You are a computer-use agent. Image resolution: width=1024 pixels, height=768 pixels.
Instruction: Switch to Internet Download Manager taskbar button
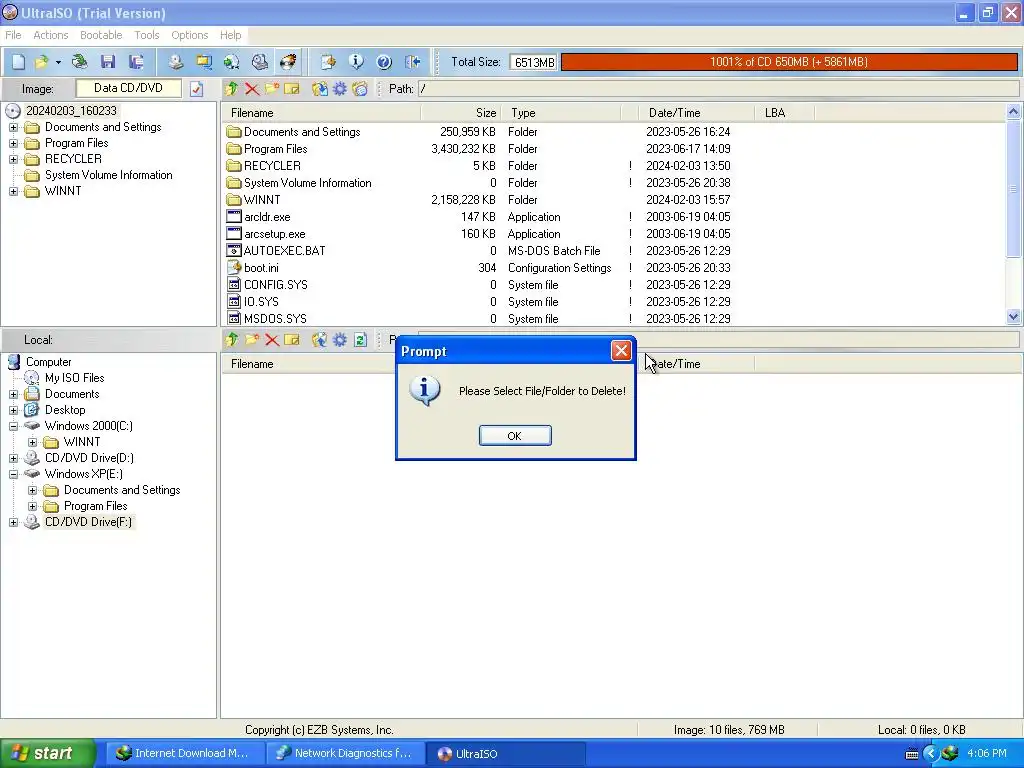pyautogui.click(x=184, y=754)
